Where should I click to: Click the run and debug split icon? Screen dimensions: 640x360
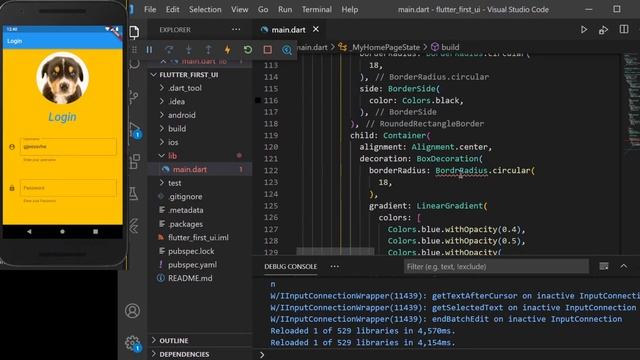click(603, 30)
